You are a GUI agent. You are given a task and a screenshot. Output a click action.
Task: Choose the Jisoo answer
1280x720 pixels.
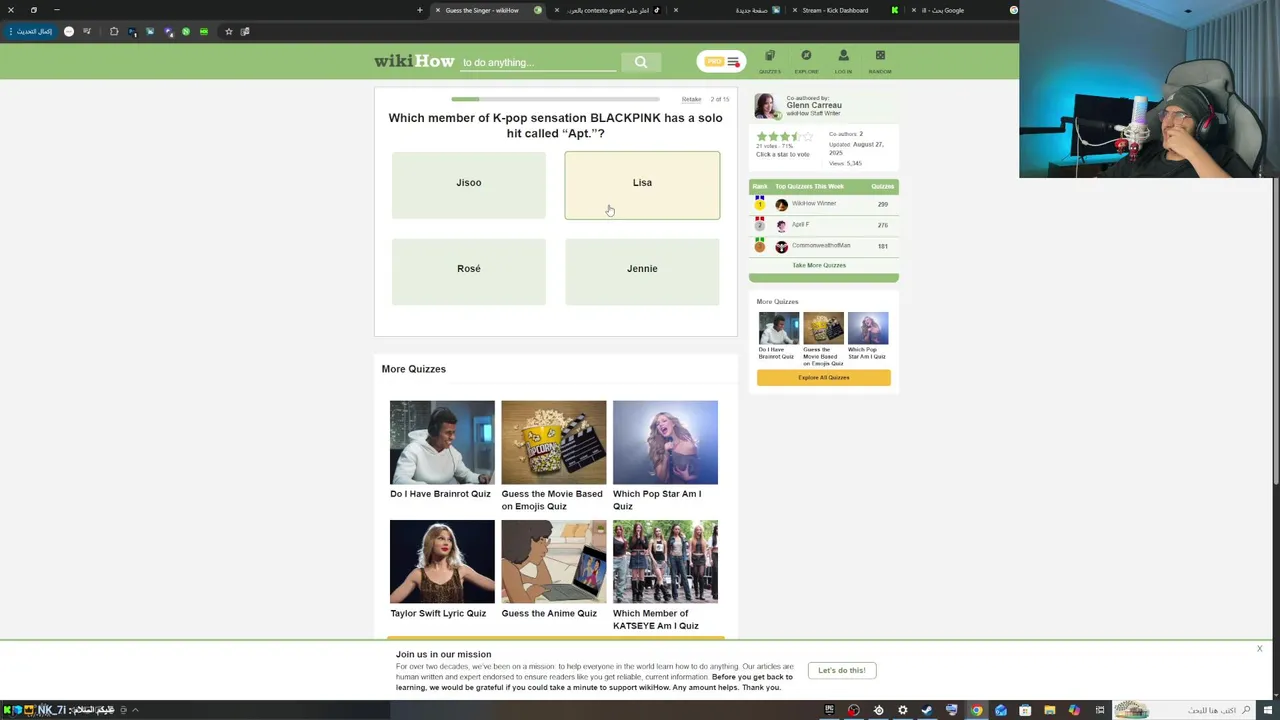tap(469, 185)
